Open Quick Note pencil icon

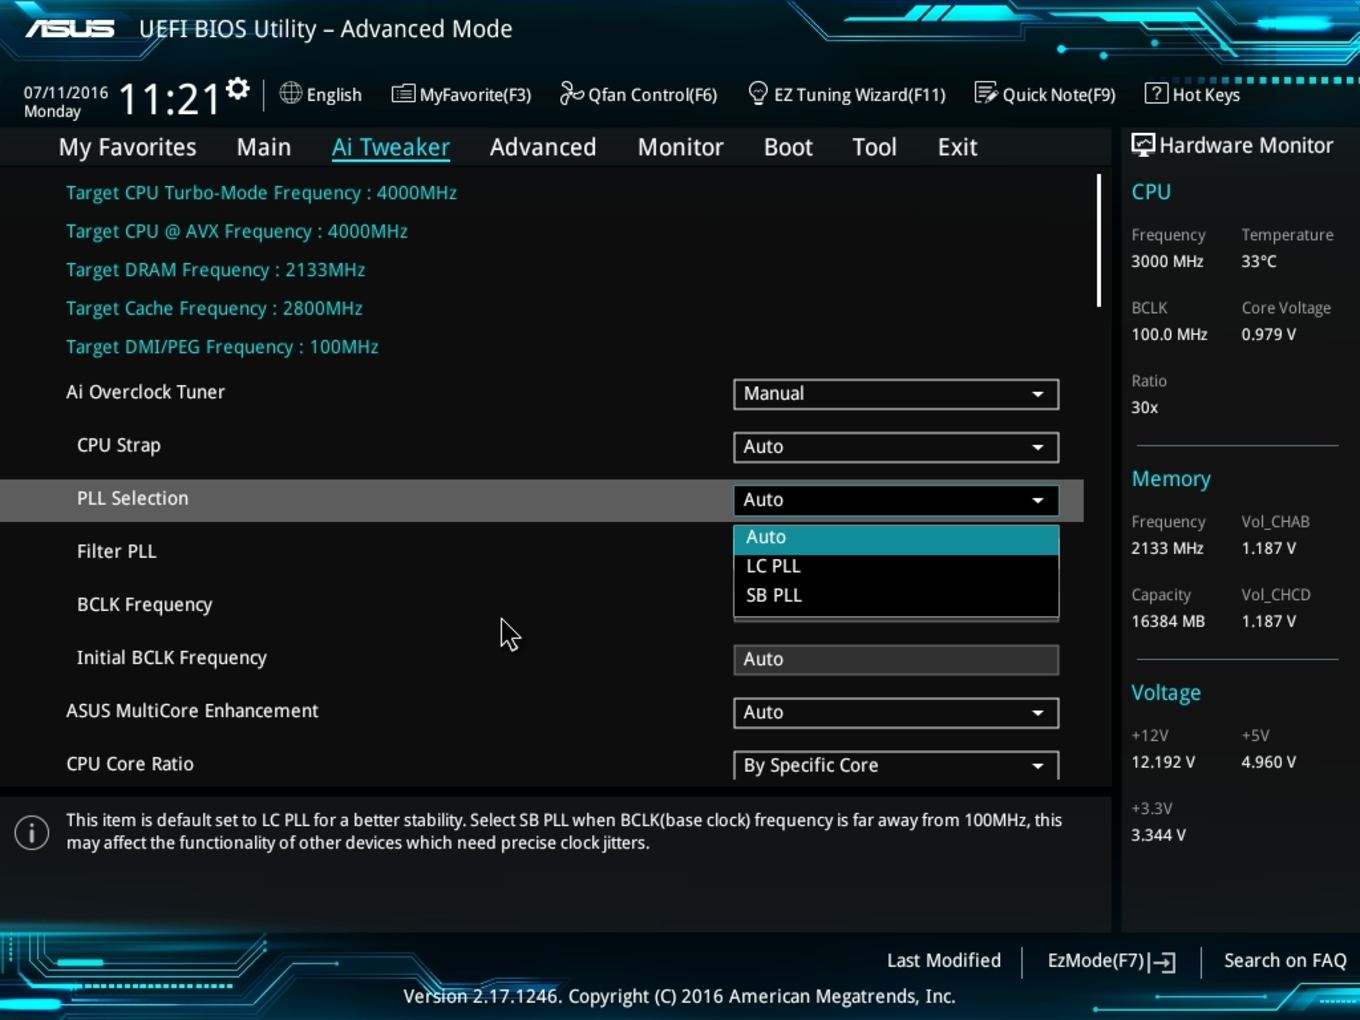coord(986,94)
